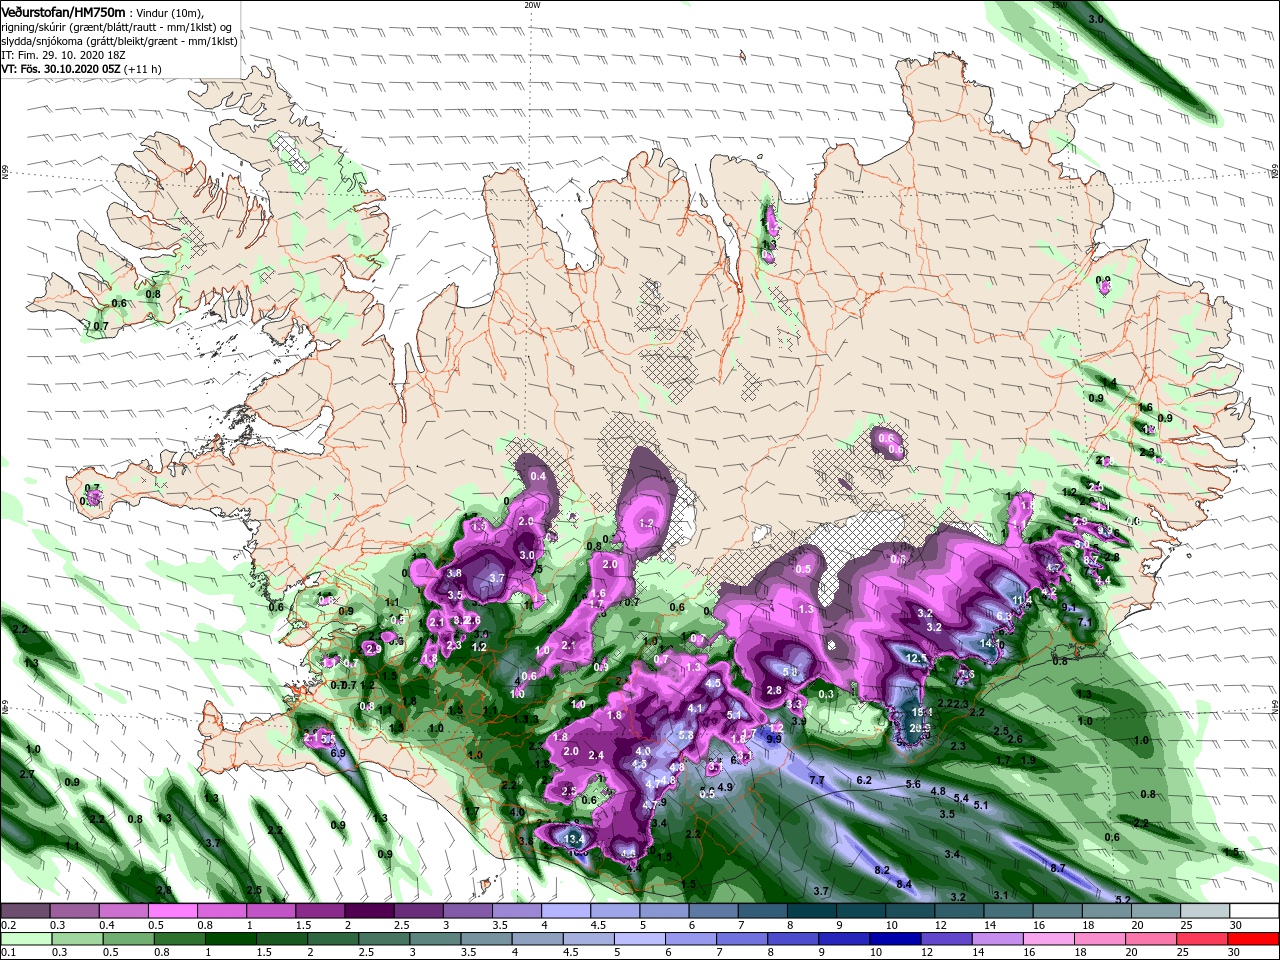Click the 8.7 value over the sea
This screenshot has height=960, width=1280.
1057,868
